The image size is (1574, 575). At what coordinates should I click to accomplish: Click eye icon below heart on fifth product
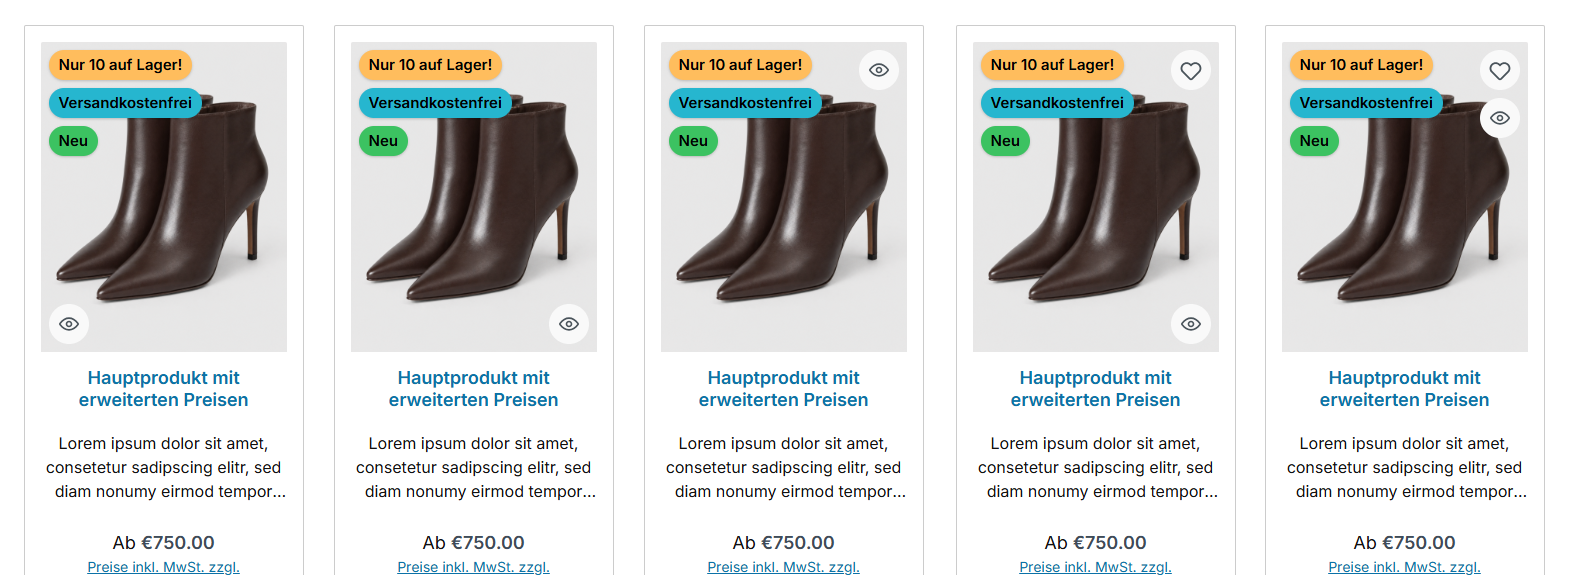1500,118
